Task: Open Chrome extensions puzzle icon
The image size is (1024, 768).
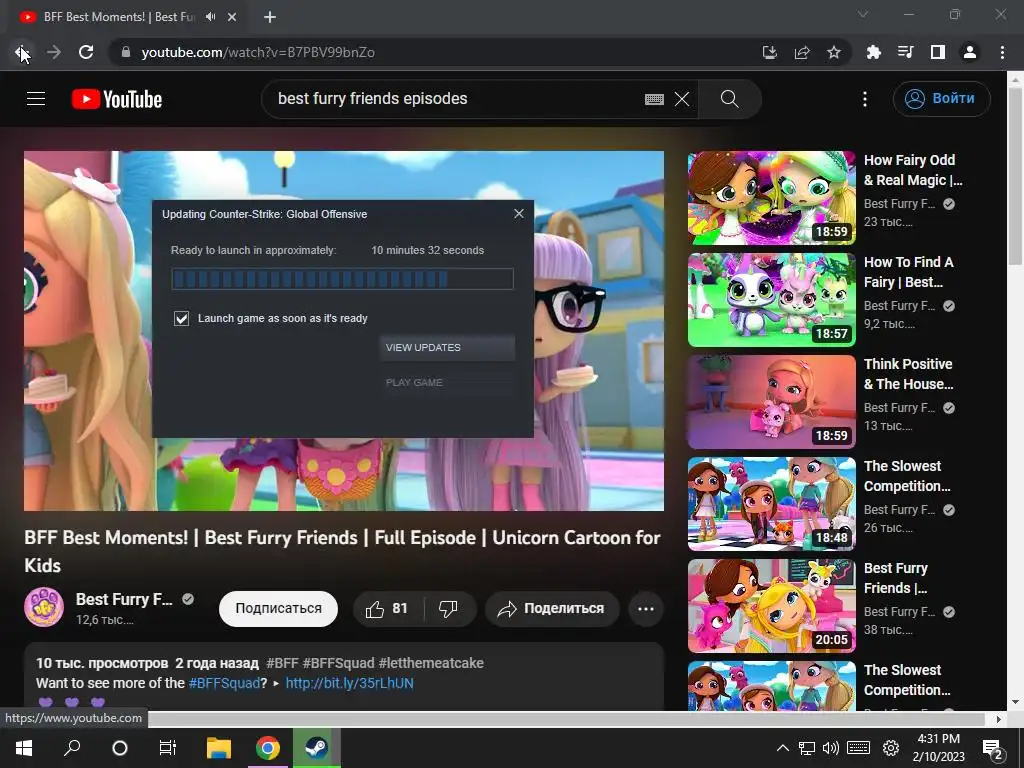Action: click(873, 52)
